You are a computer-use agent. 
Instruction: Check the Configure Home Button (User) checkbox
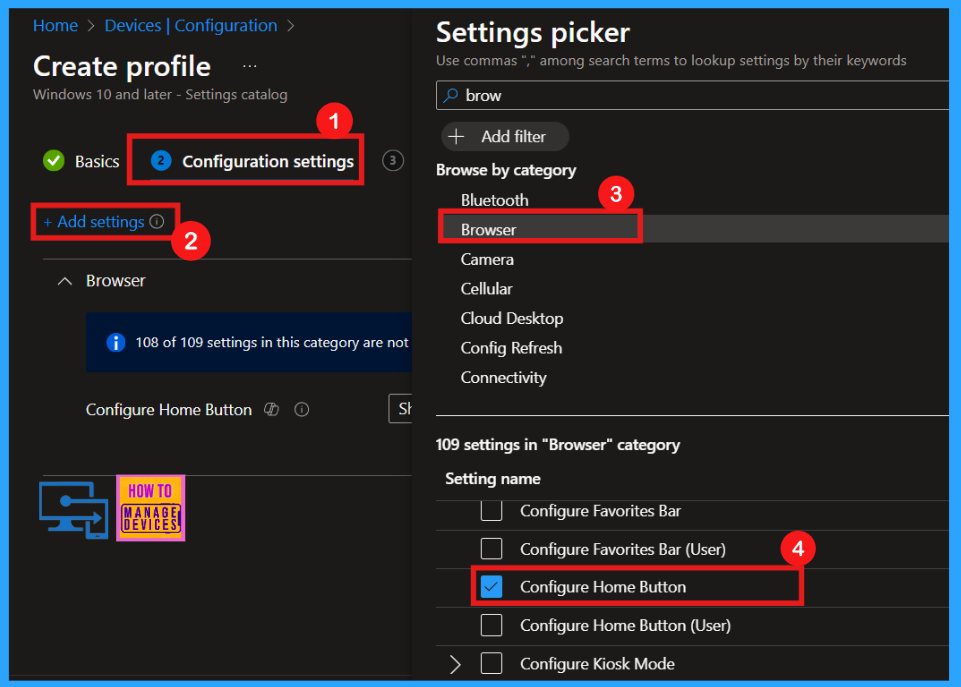coord(492,625)
